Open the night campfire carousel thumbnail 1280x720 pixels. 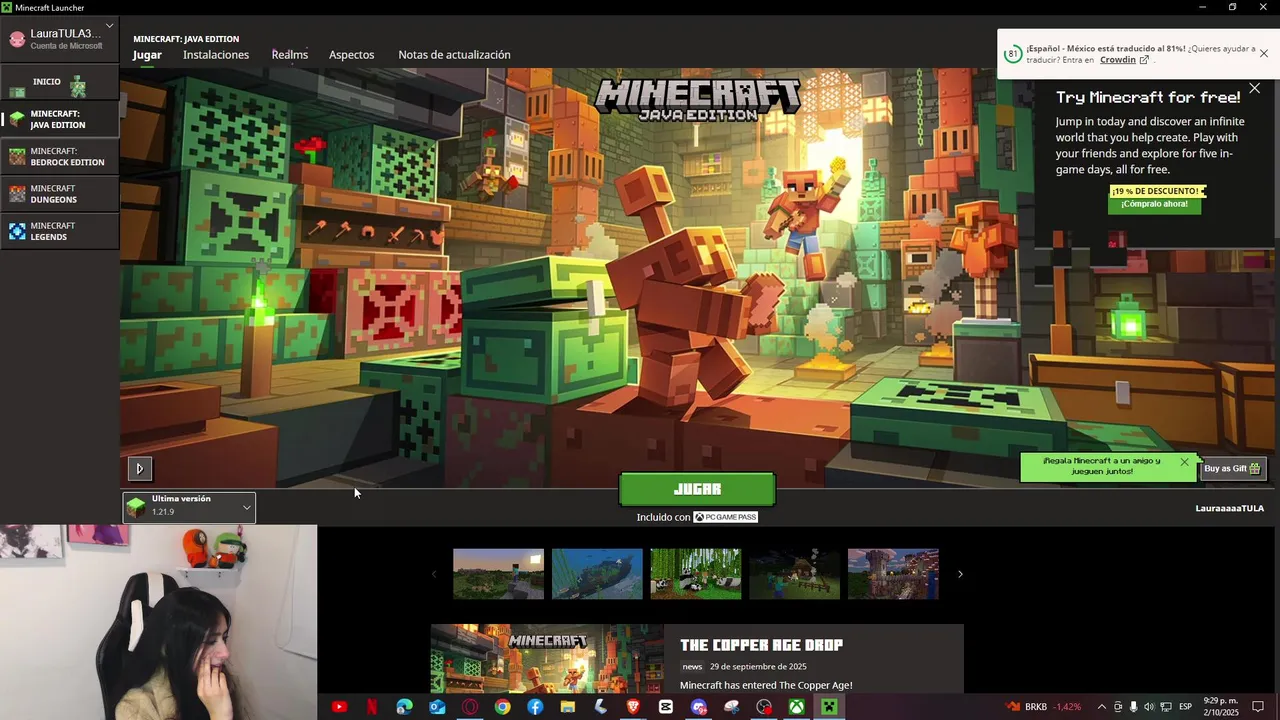click(x=795, y=574)
